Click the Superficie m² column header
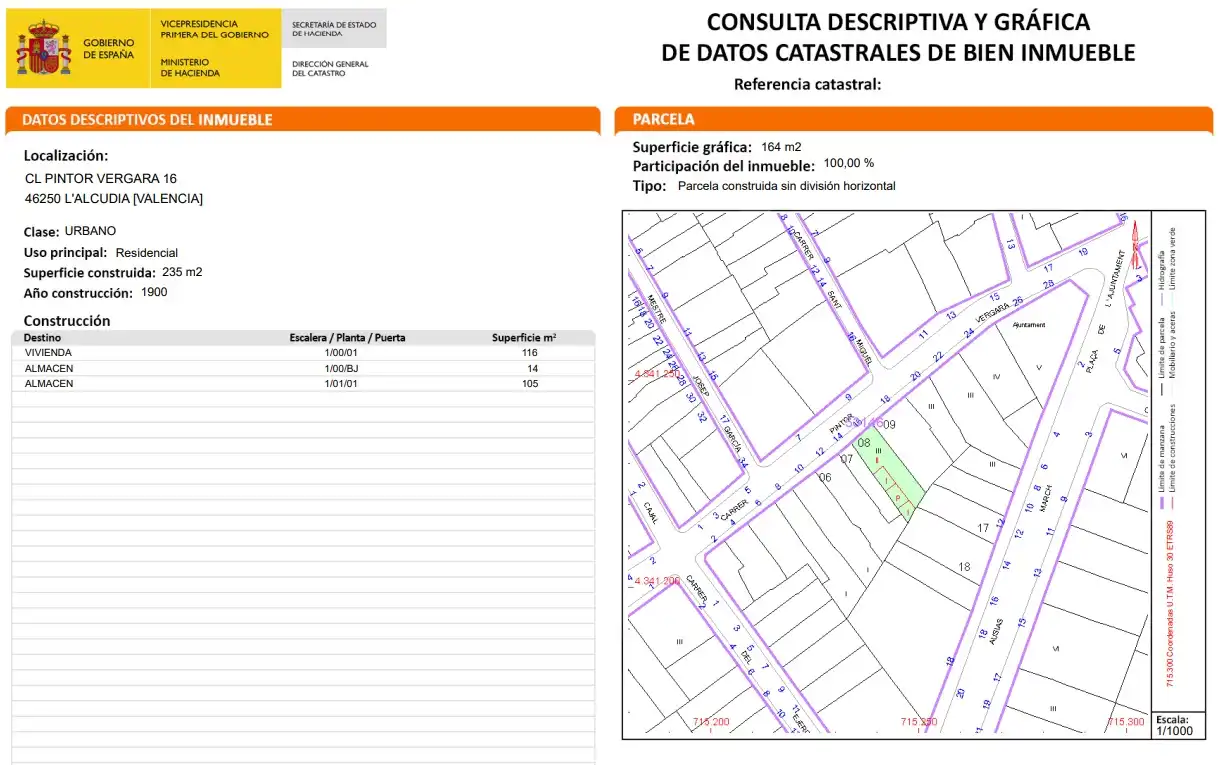This screenshot has height=765, width=1221. pos(524,338)
